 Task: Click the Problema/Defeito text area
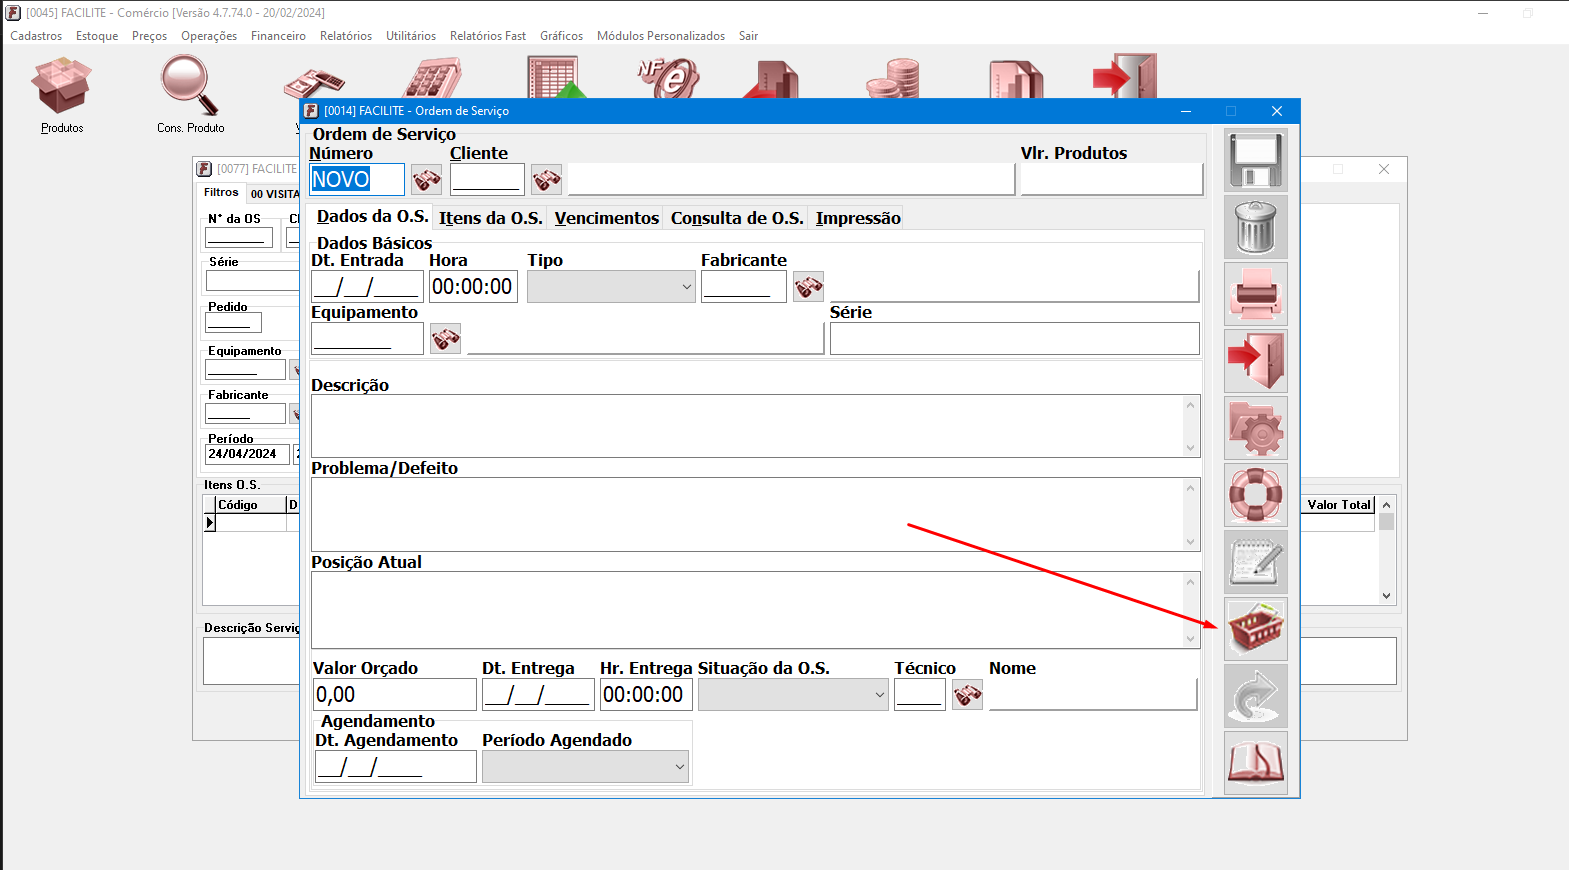pos(747,514)
